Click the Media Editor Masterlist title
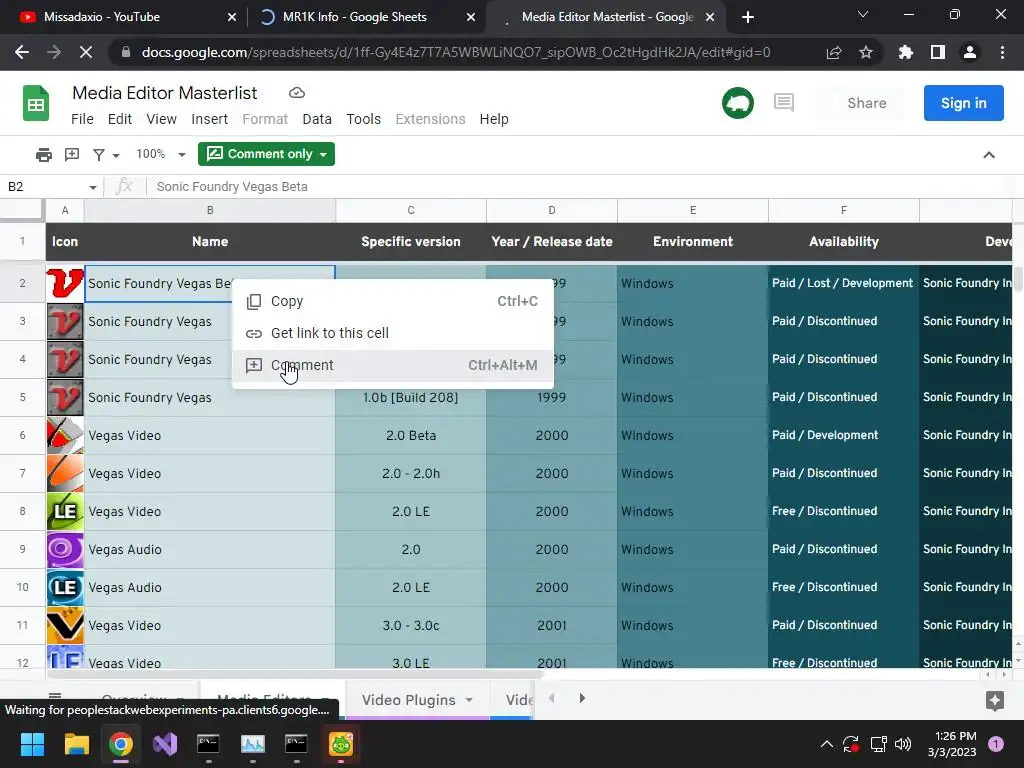 165,93
